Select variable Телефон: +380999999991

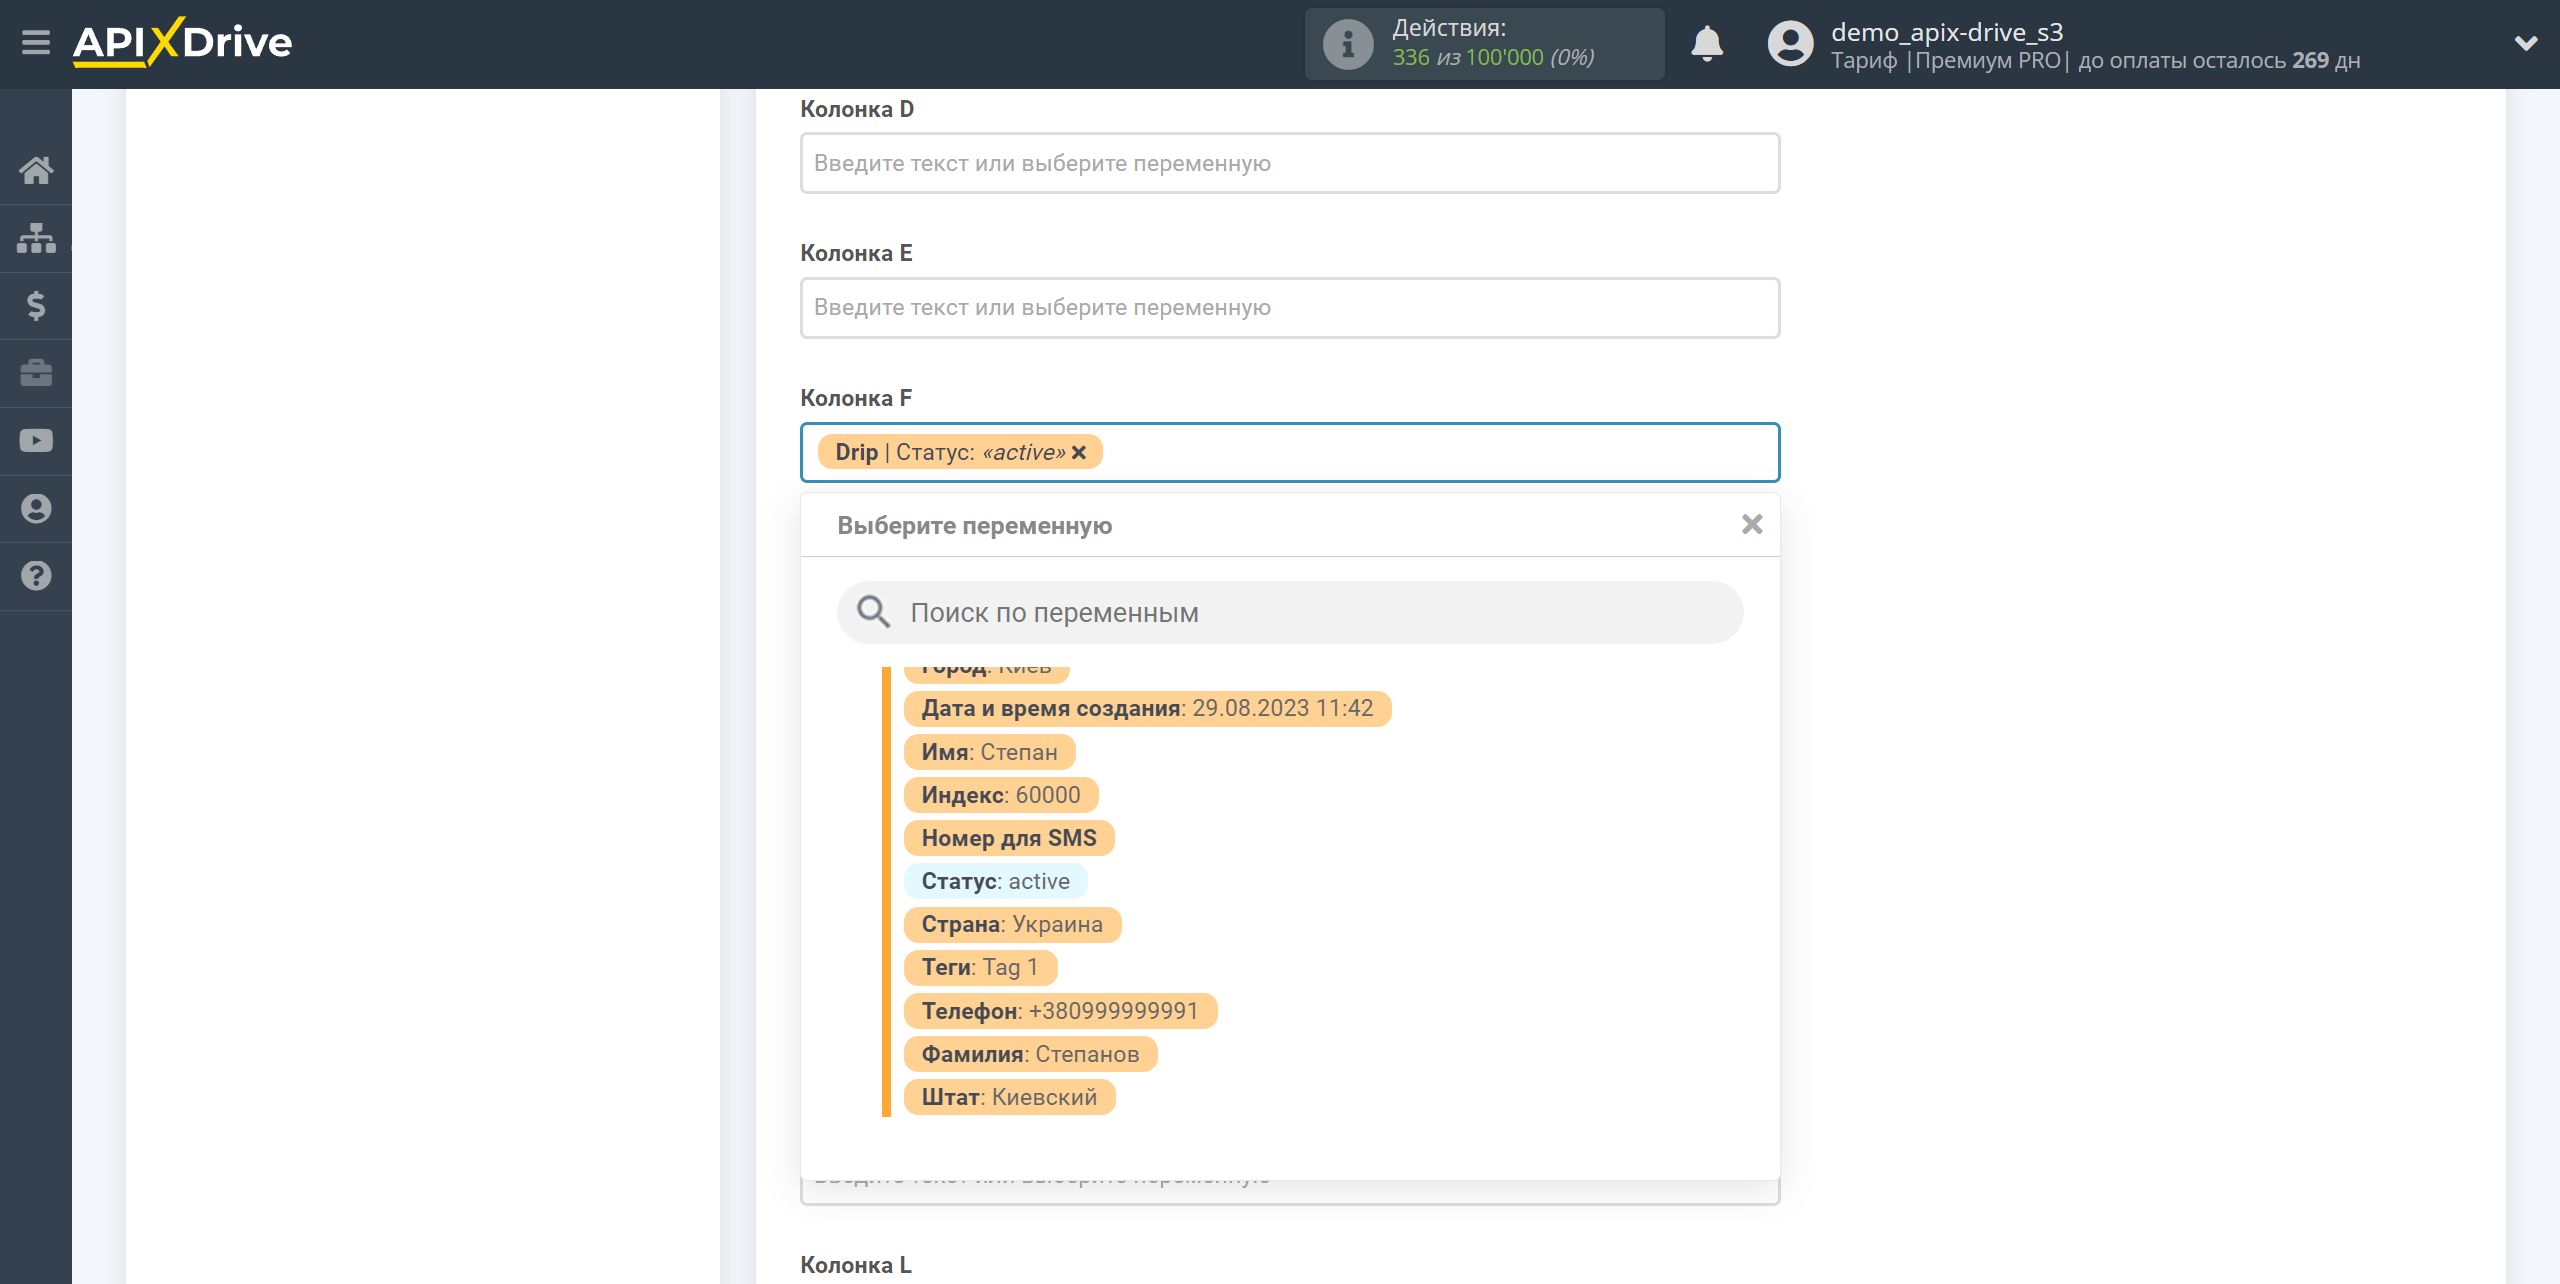coord(1060,1011)
